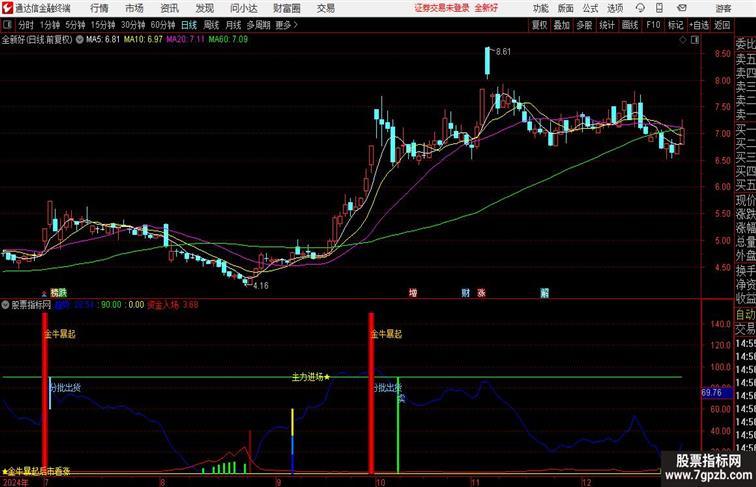756x487 pixels.
Task: Switch to 1分钟 period tab
Action: (x=50, y=25)
